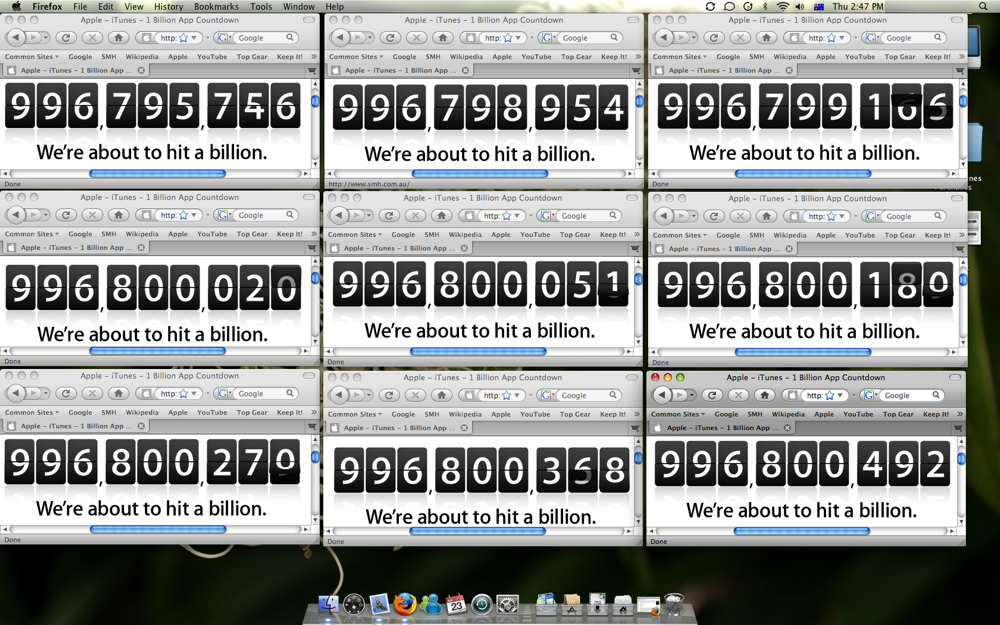Image resolution: width=1000 pixels, height=625 pixels.
Task: Click Home button in 996,800,492 window
Action: [x=765, y=395]
